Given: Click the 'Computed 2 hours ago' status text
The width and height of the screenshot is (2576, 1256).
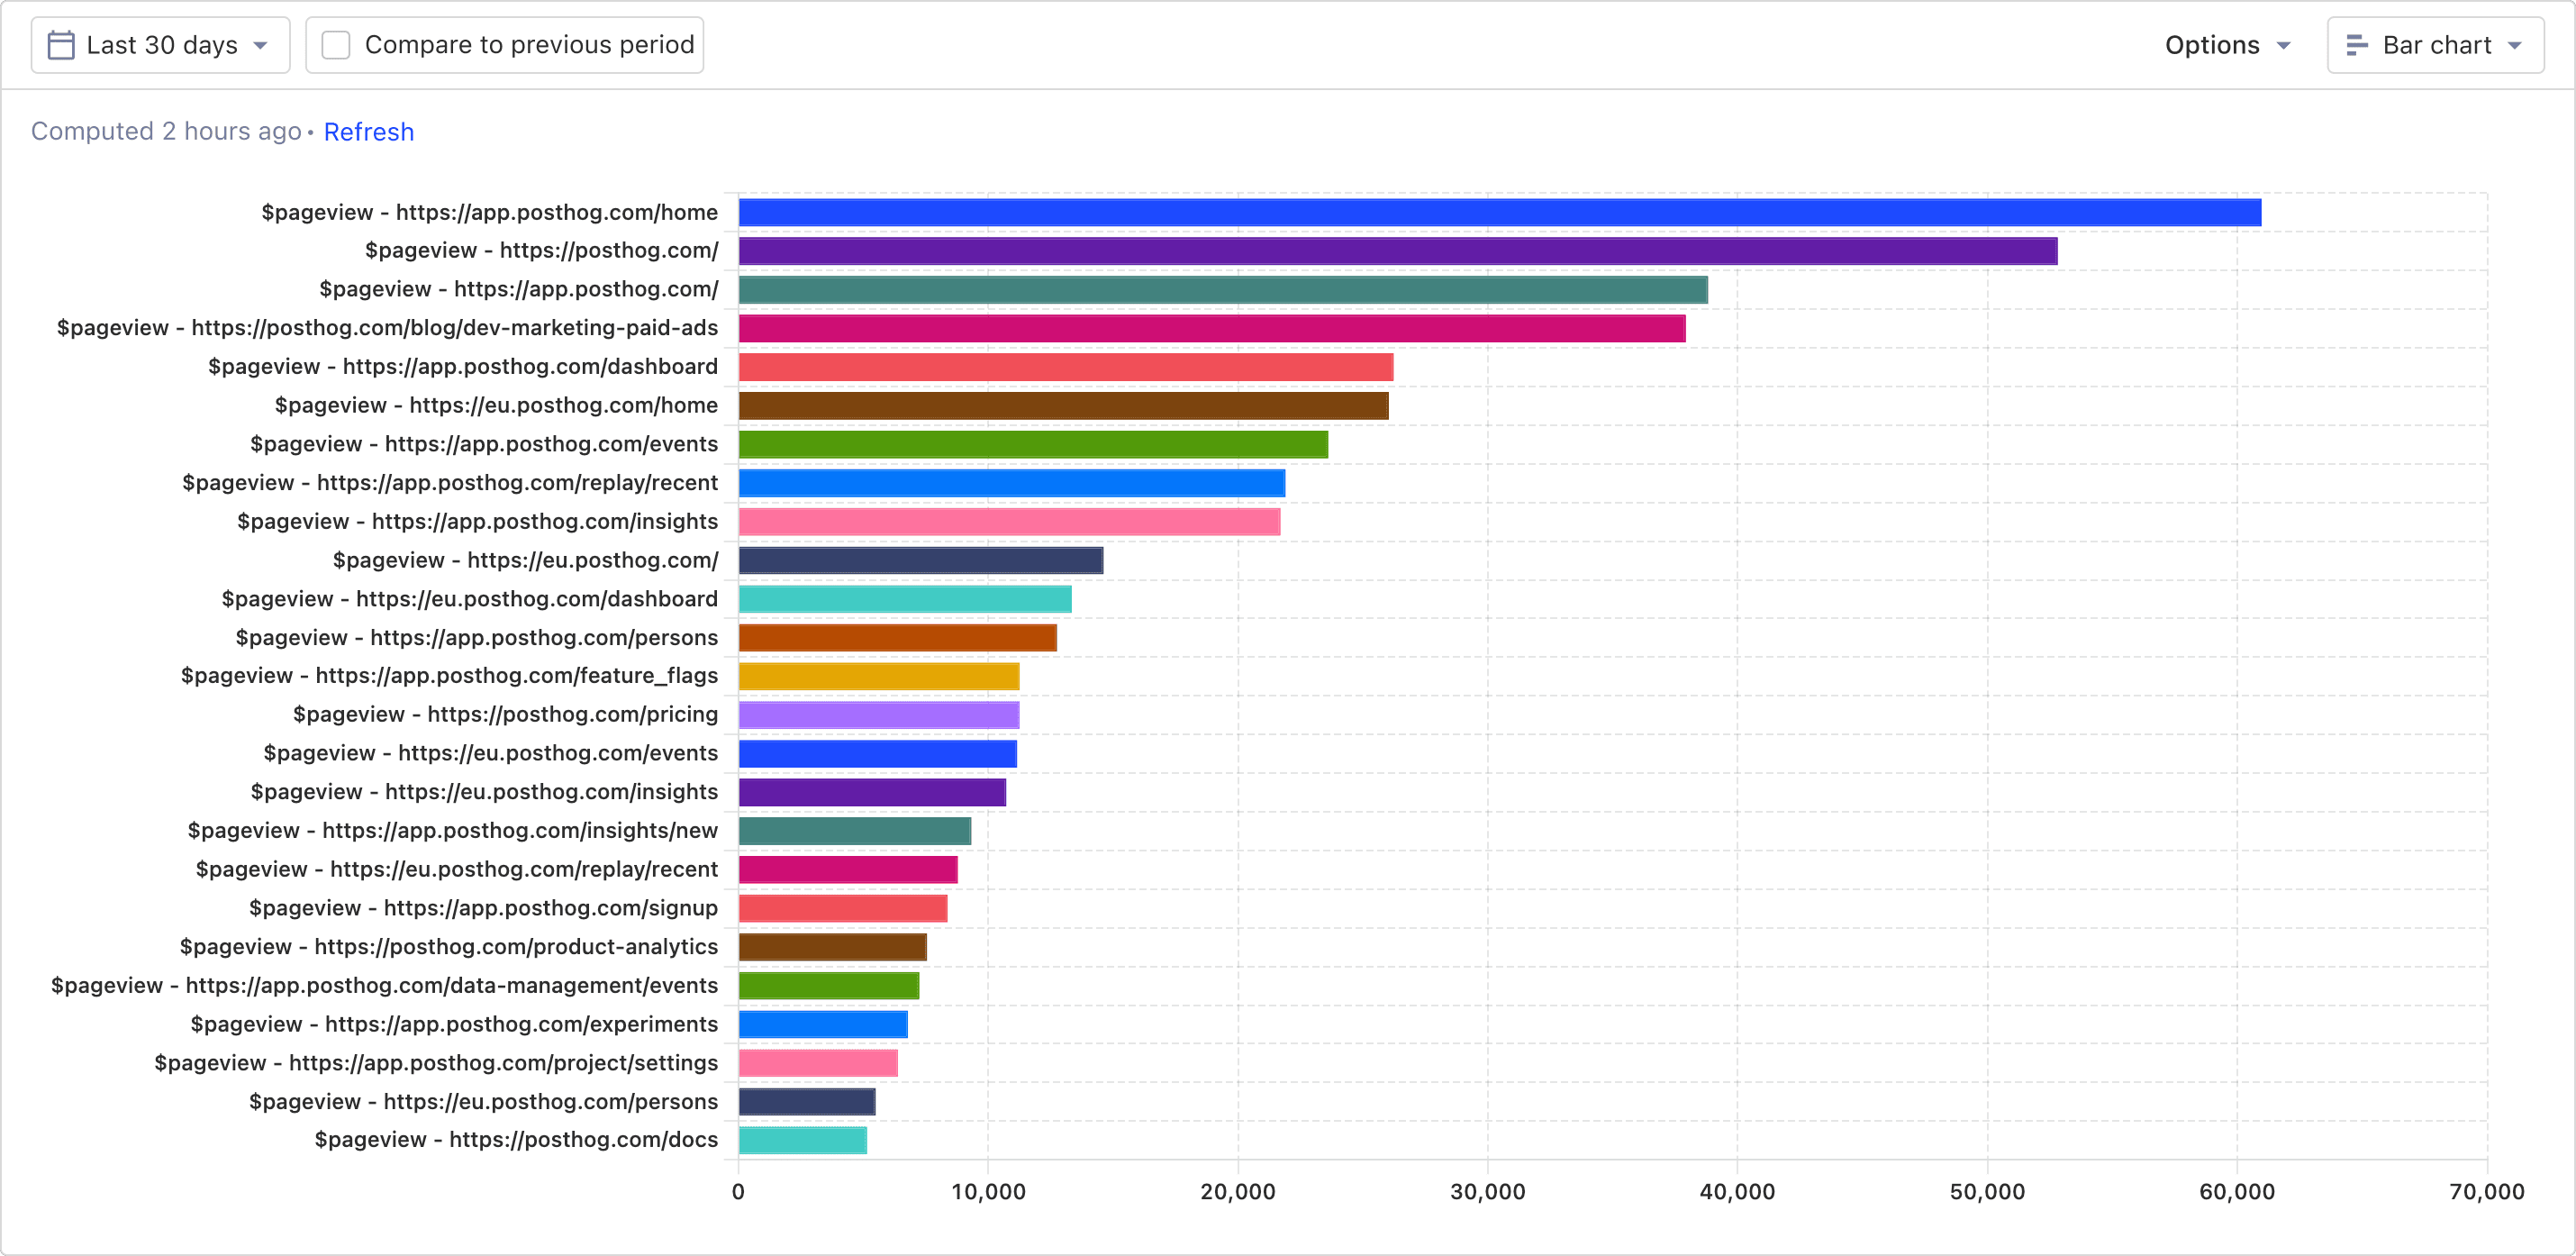Looking at the screenshot, I should pos(166,132).
